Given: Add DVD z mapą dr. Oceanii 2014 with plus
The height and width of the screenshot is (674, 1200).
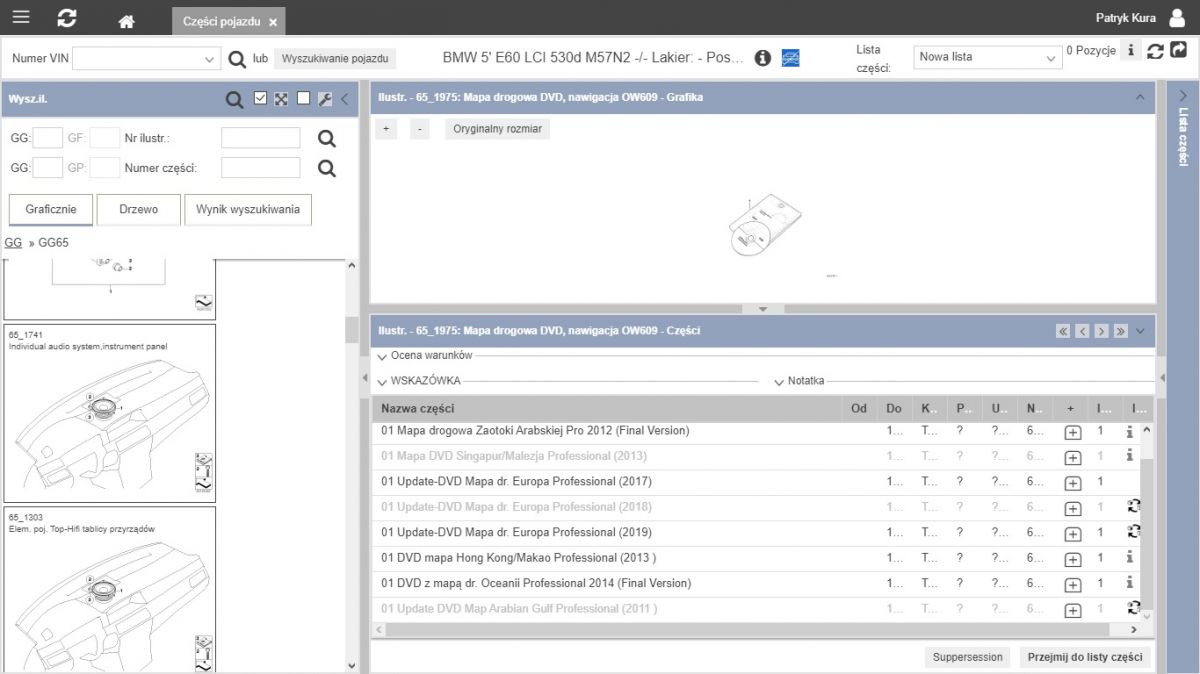Looking at the screenshot, I should click(1072, 585).
